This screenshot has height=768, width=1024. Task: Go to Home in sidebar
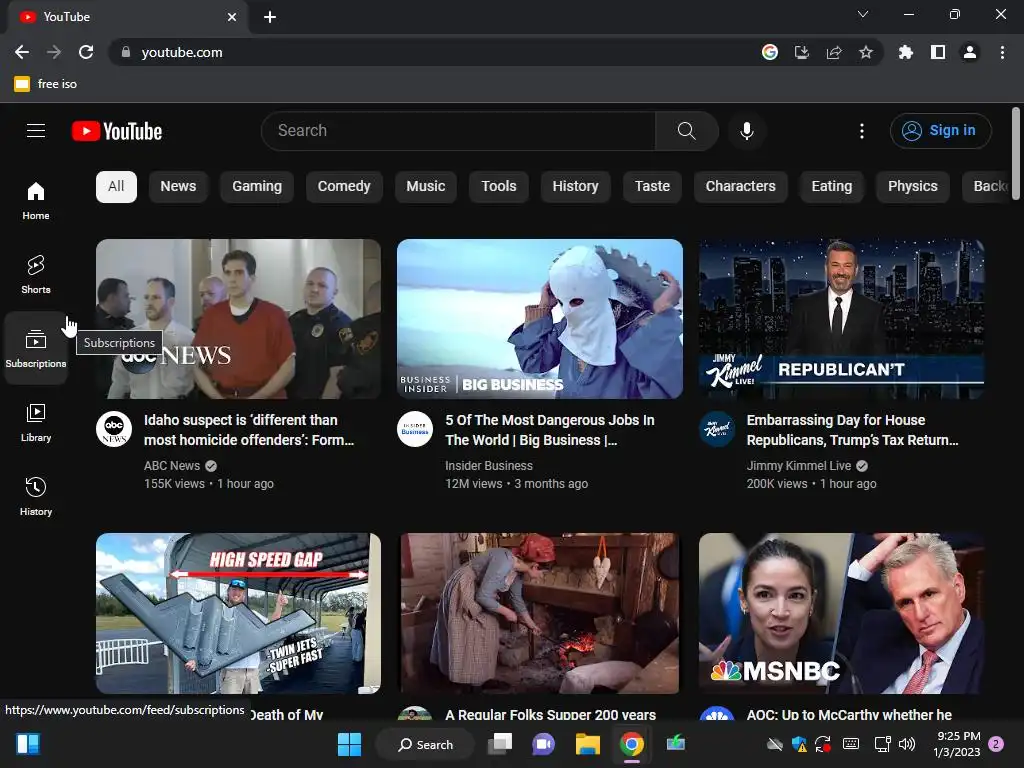(36, 201)
